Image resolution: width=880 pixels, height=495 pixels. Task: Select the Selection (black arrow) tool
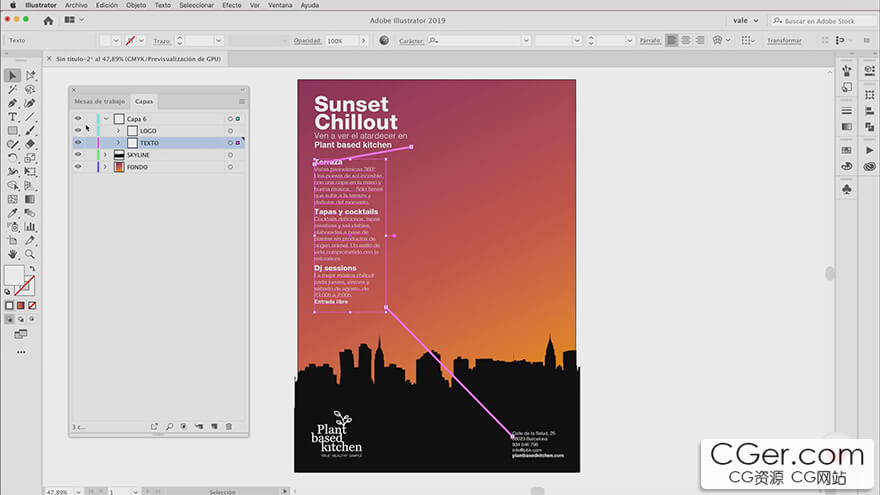click(12, 76)
